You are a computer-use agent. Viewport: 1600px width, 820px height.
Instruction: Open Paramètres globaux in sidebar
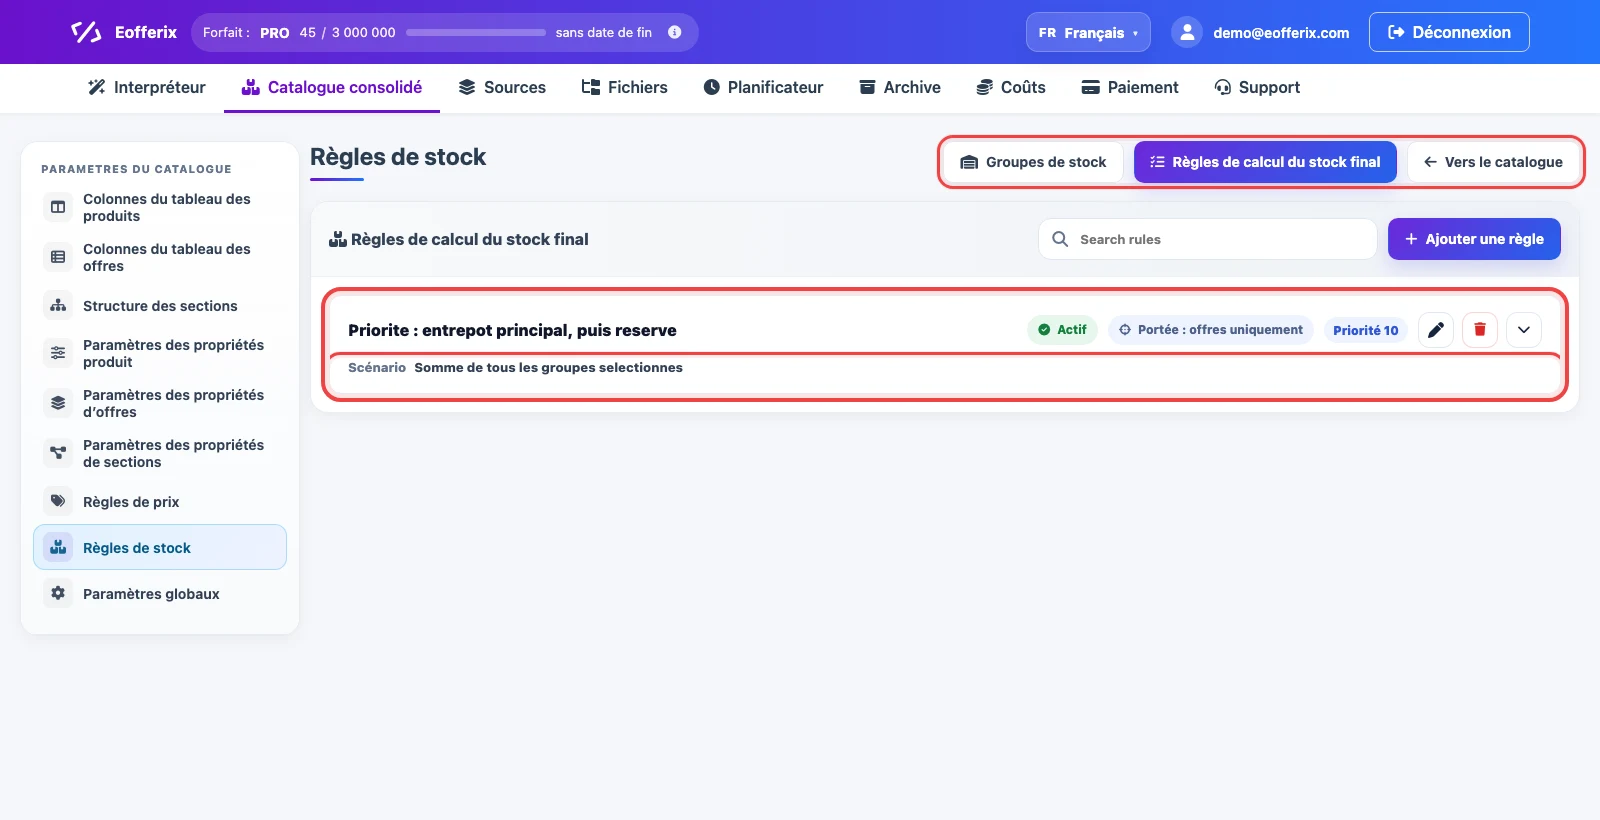point(160,594)
